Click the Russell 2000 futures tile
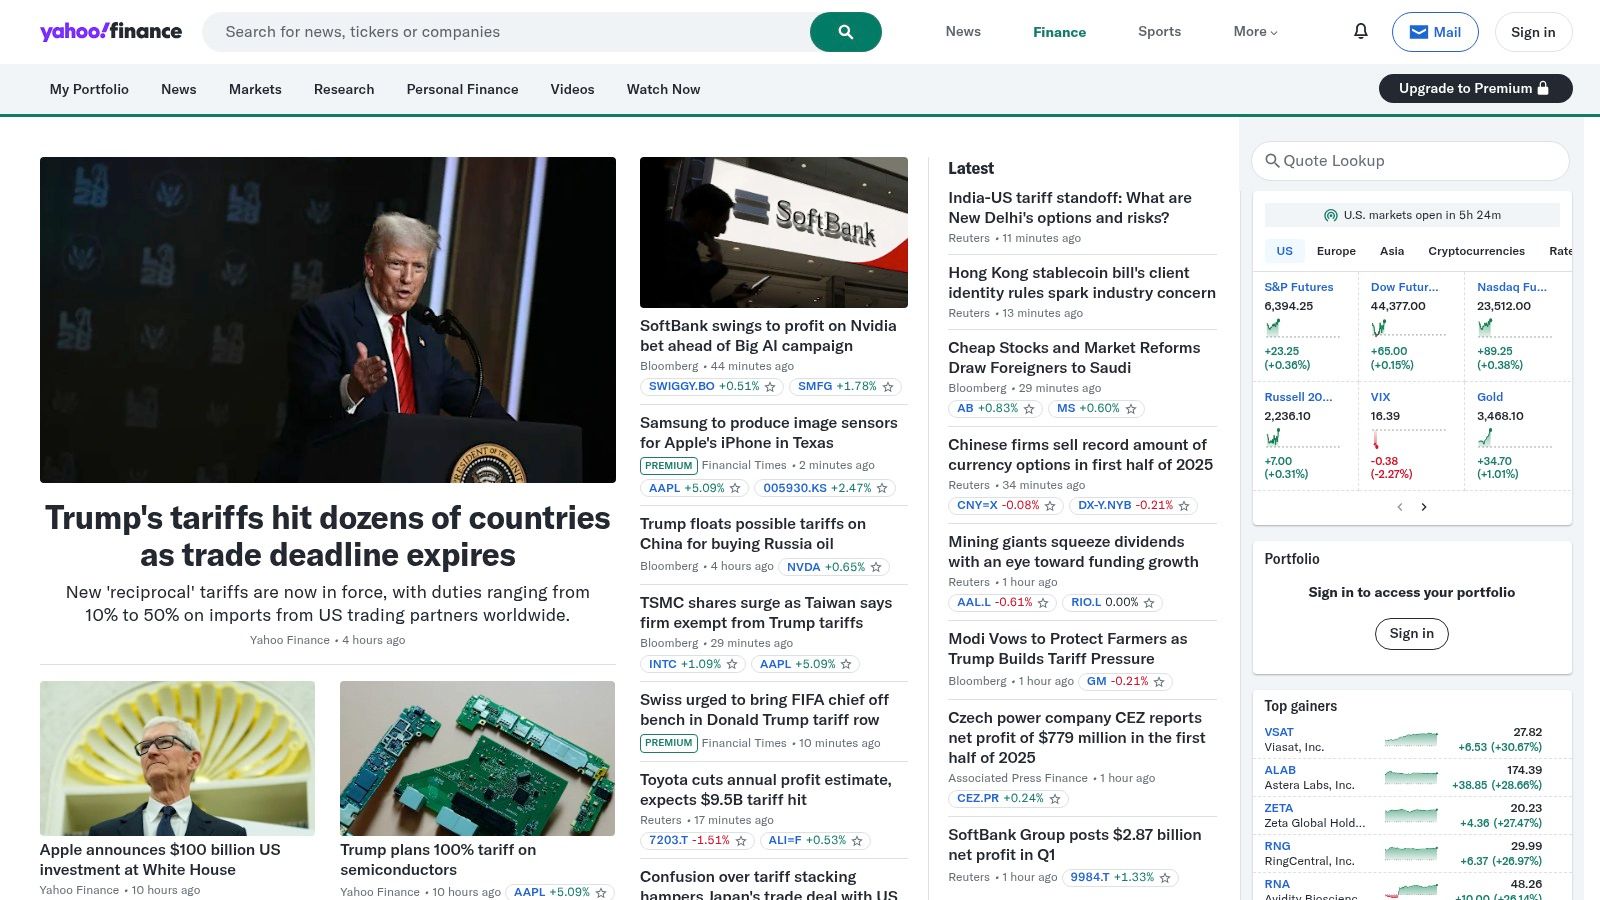1600x900 pixels. [1305, 435]
